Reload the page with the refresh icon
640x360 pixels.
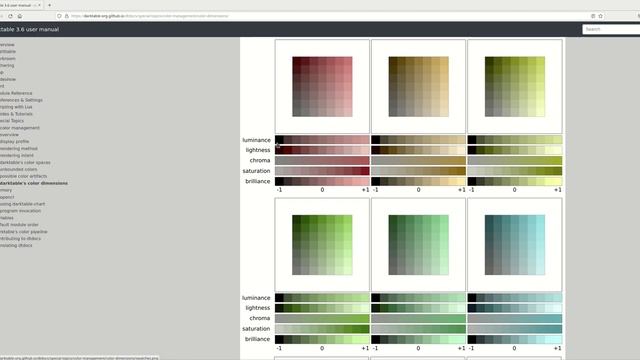tap(10, 16)
